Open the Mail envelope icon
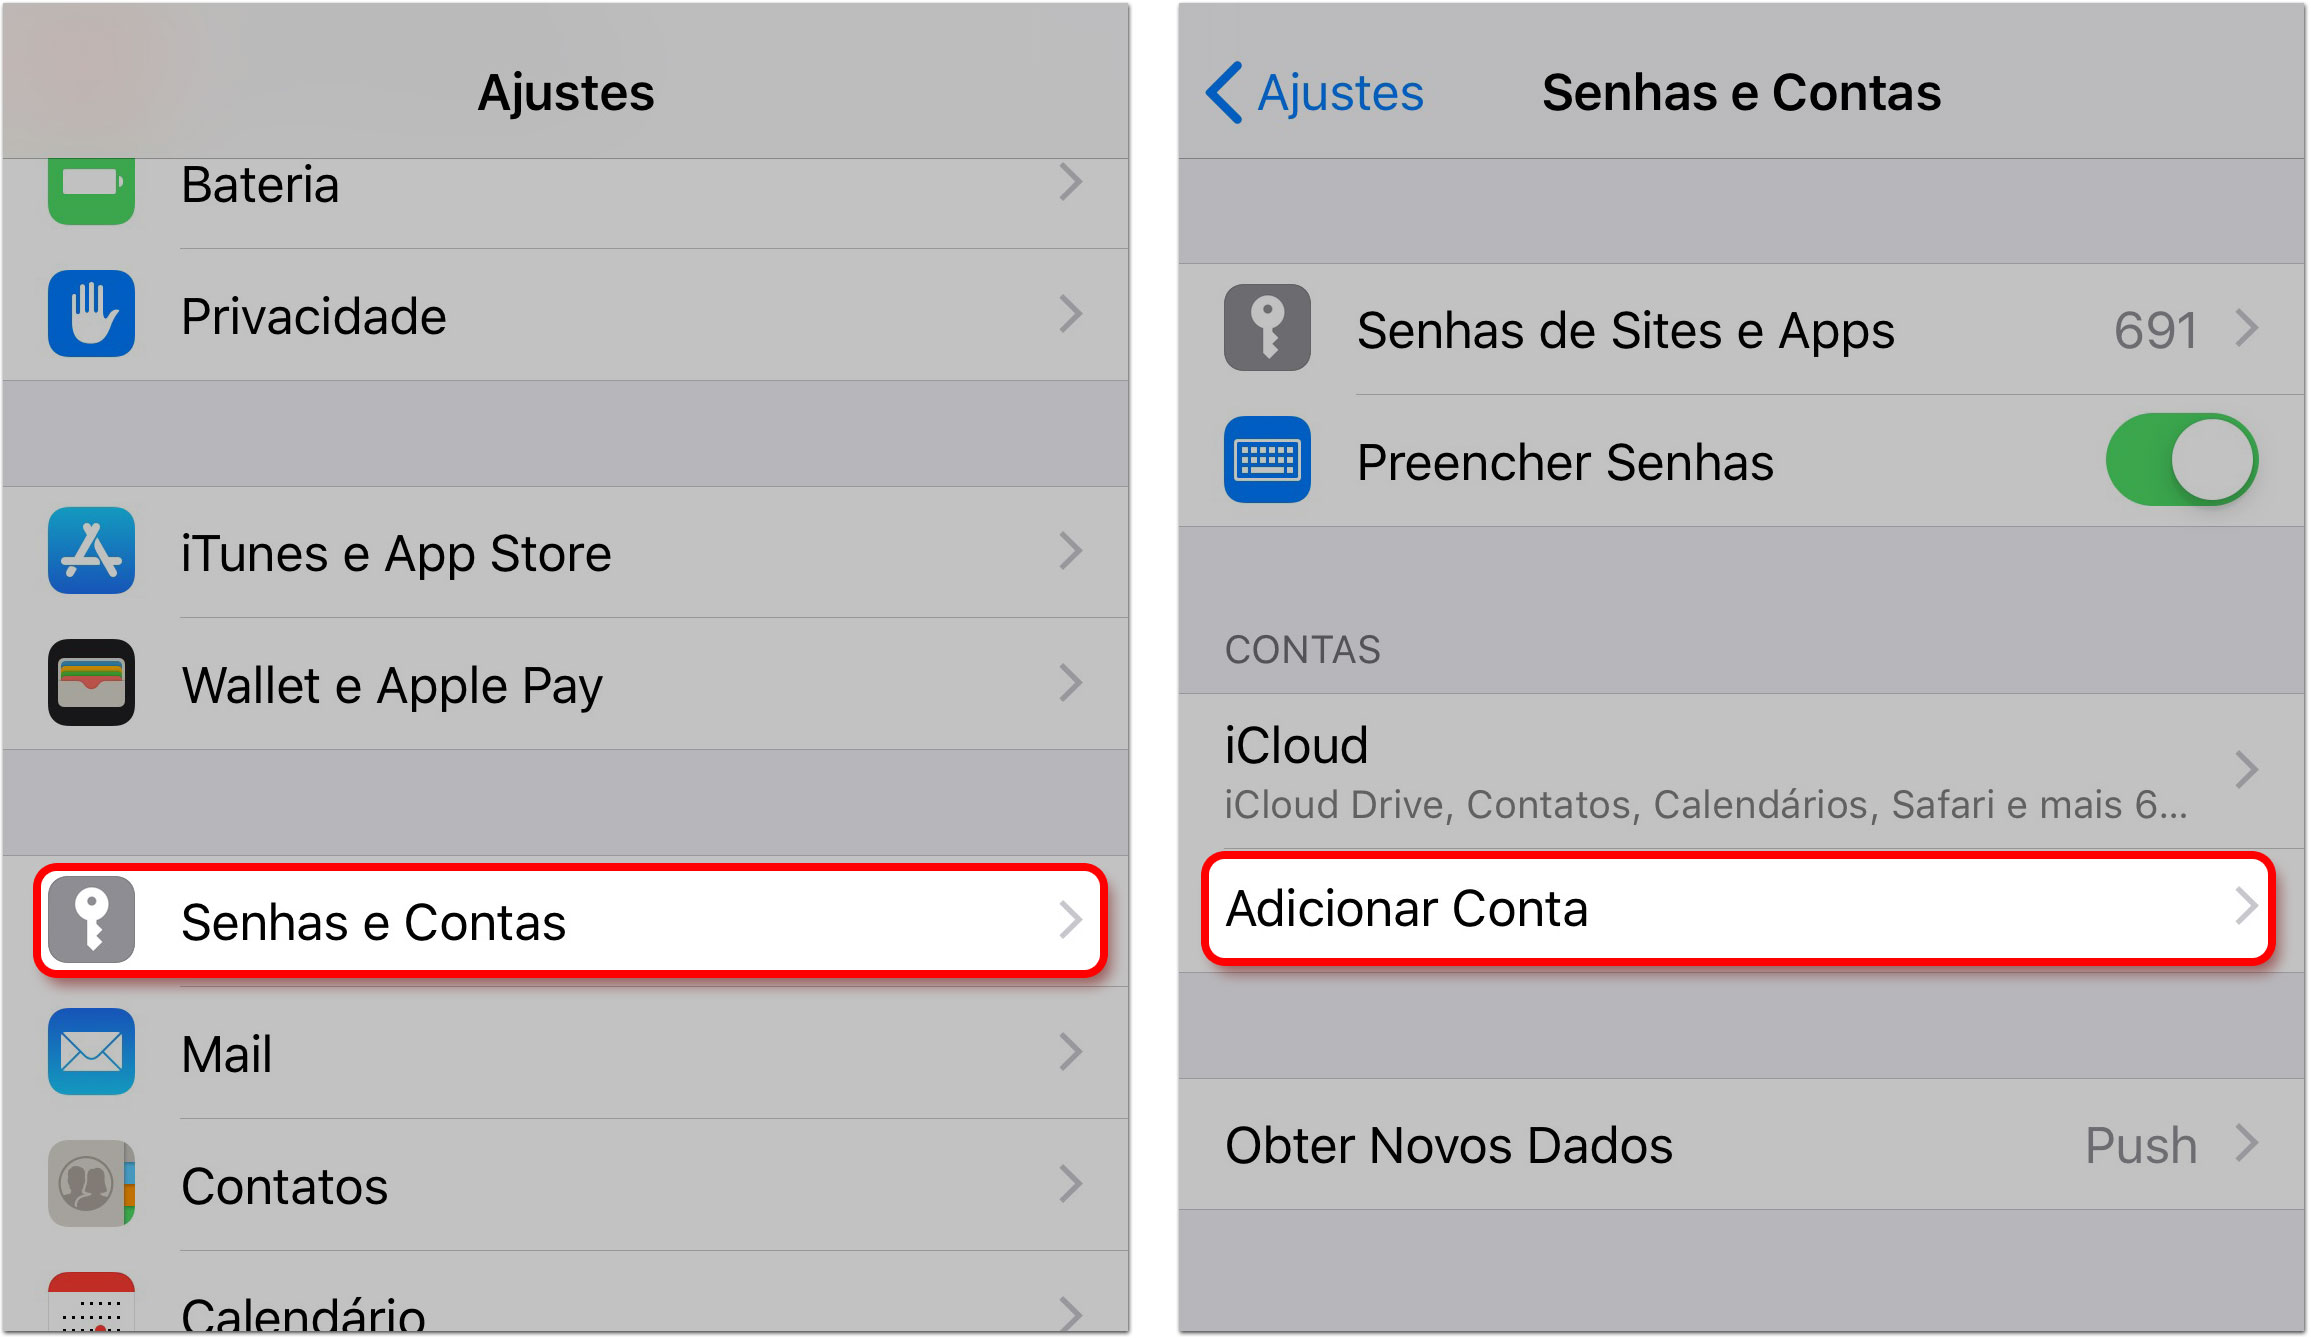The image size is (2311, 1338). pyautogui.click(x=91, y=1052)
